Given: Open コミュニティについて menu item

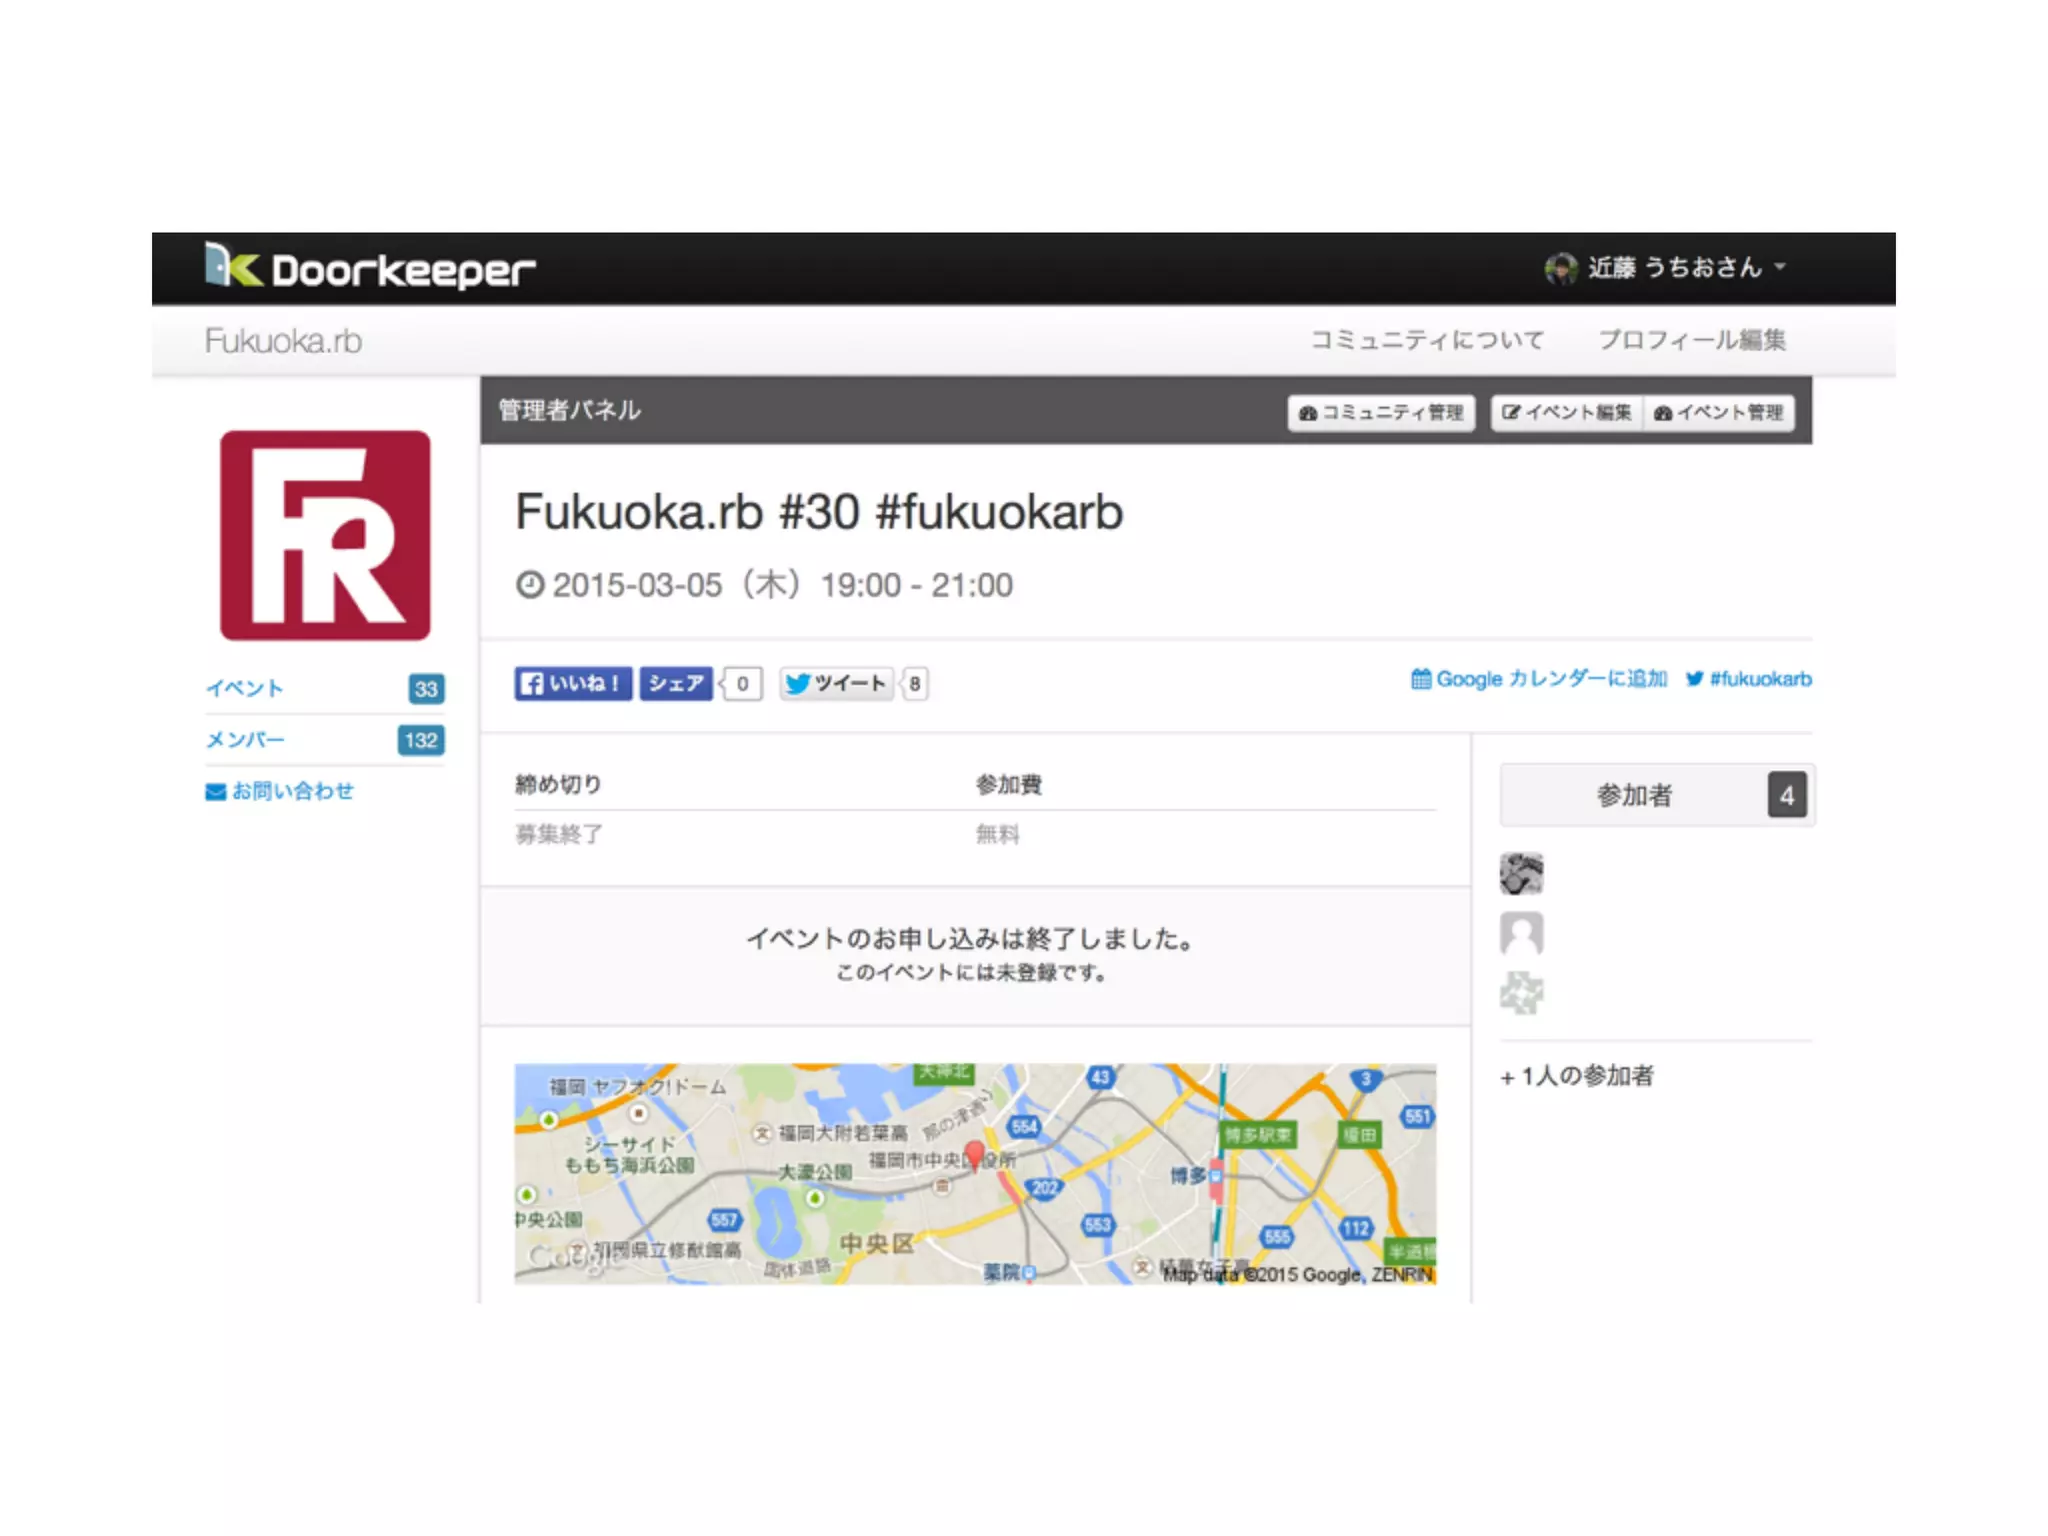Looking at the screenshot, I should tap(1427, 341).
